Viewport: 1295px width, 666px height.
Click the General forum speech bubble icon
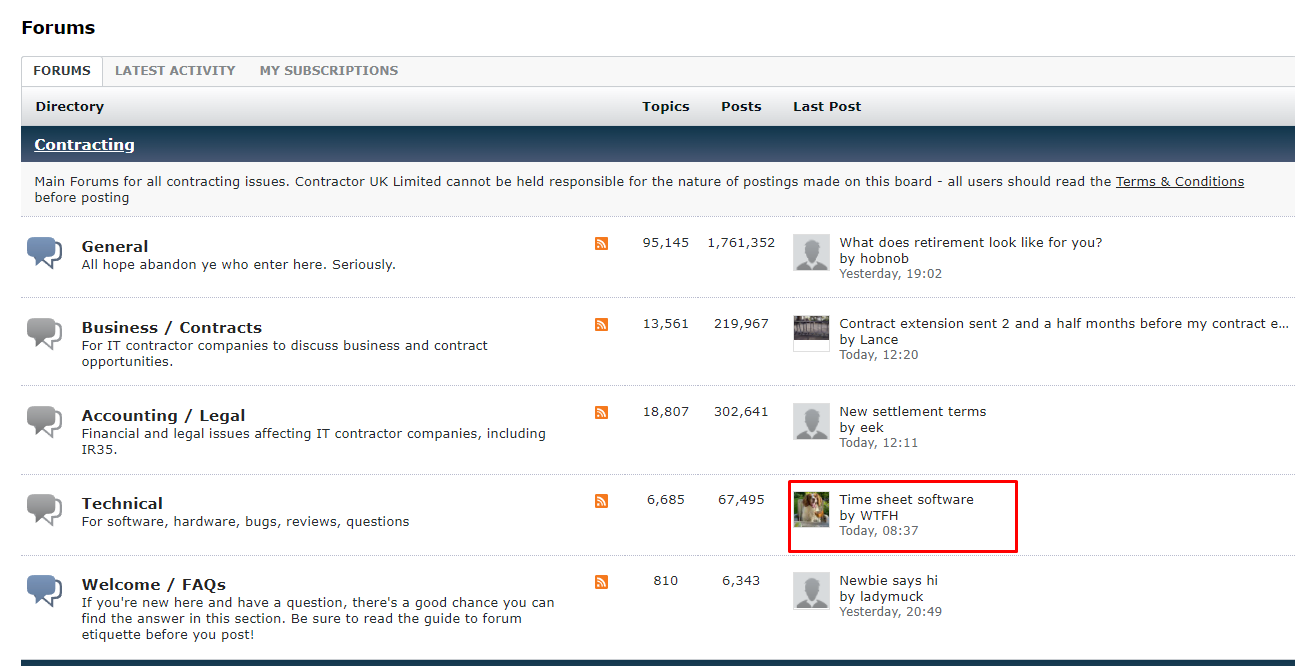click(44, 252)
